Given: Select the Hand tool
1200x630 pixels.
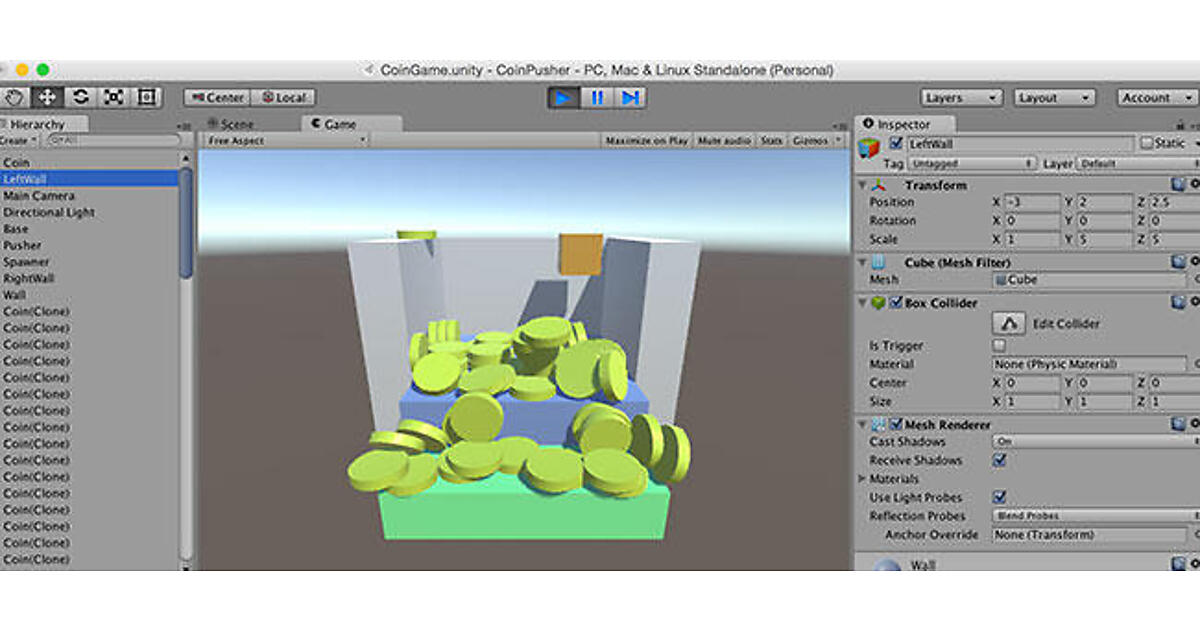Looking at the screenshot, I should [x=15, y=97].
